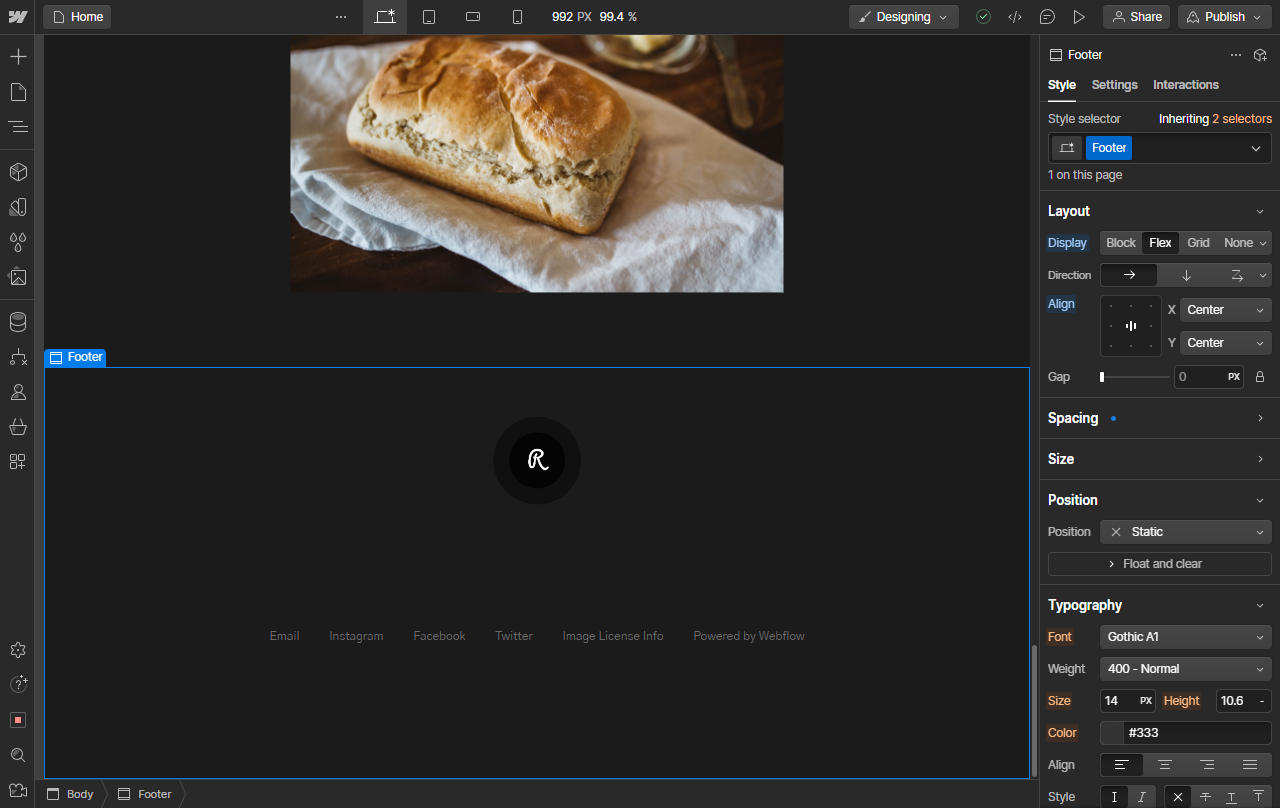Click the Publish button
Screen dimensions: 1280x808
click(x=1225, y=17)
